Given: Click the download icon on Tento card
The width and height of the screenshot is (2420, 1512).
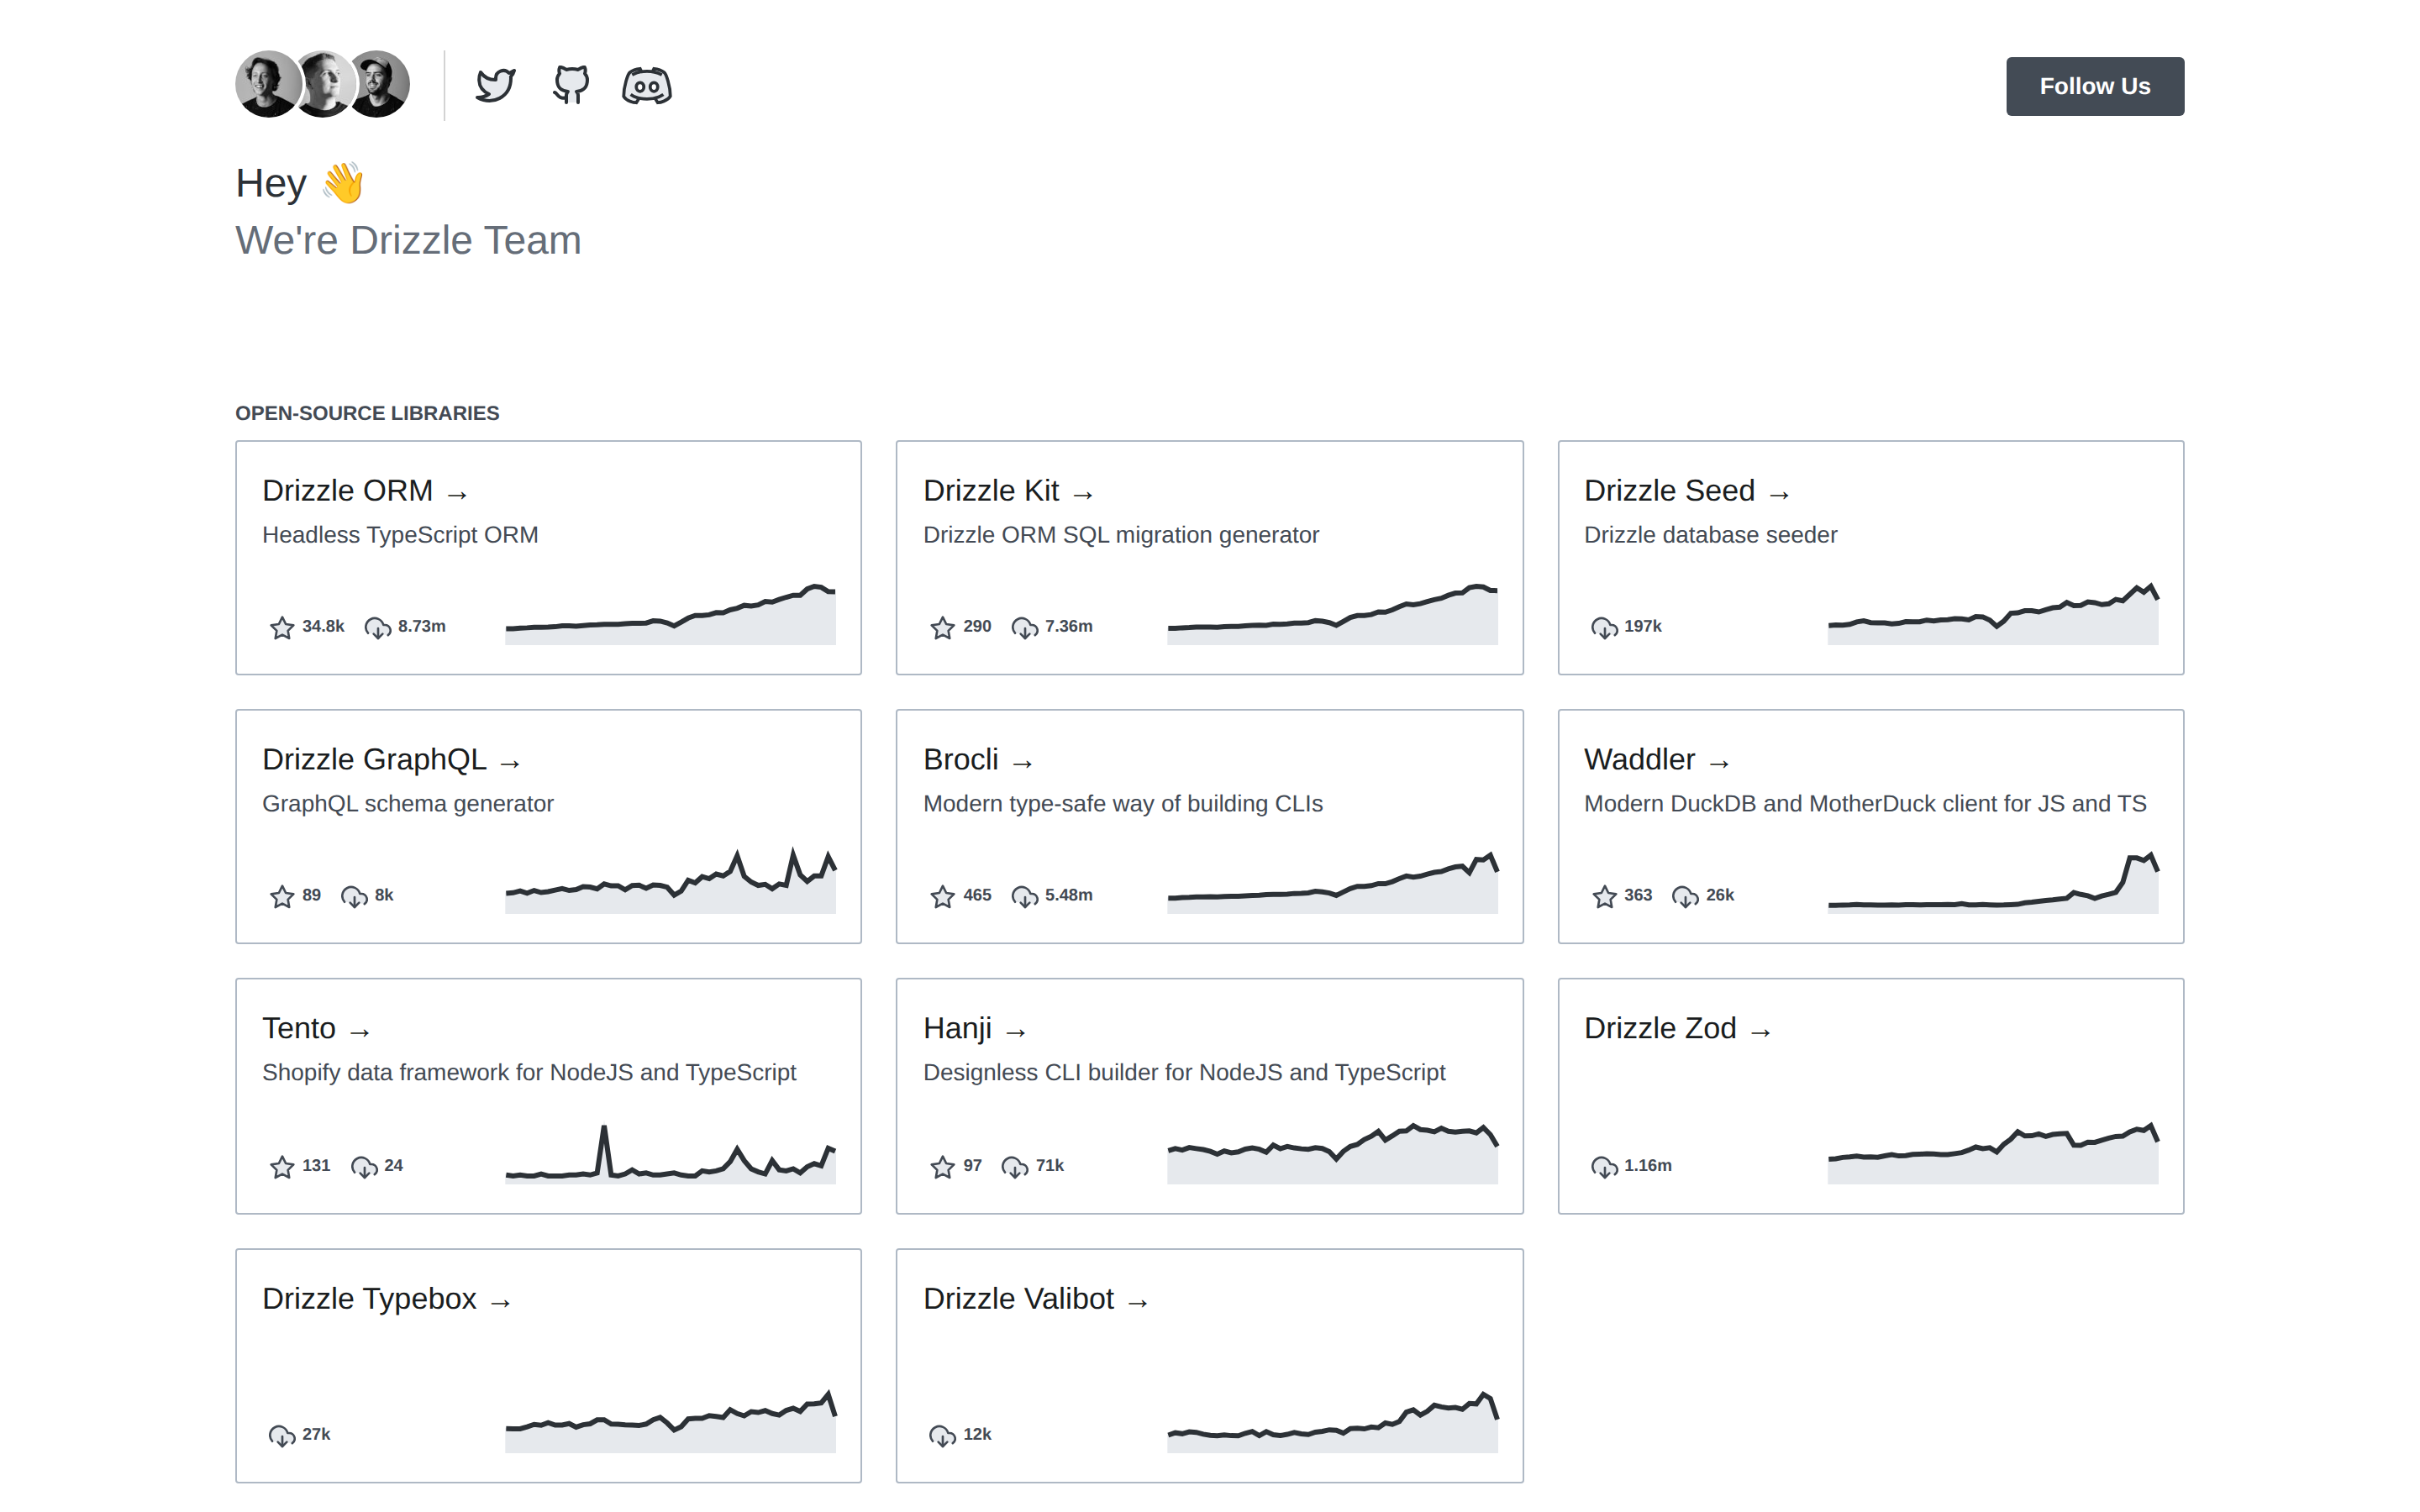Looking at the screenshot, I should click(x=364, y=1166).
